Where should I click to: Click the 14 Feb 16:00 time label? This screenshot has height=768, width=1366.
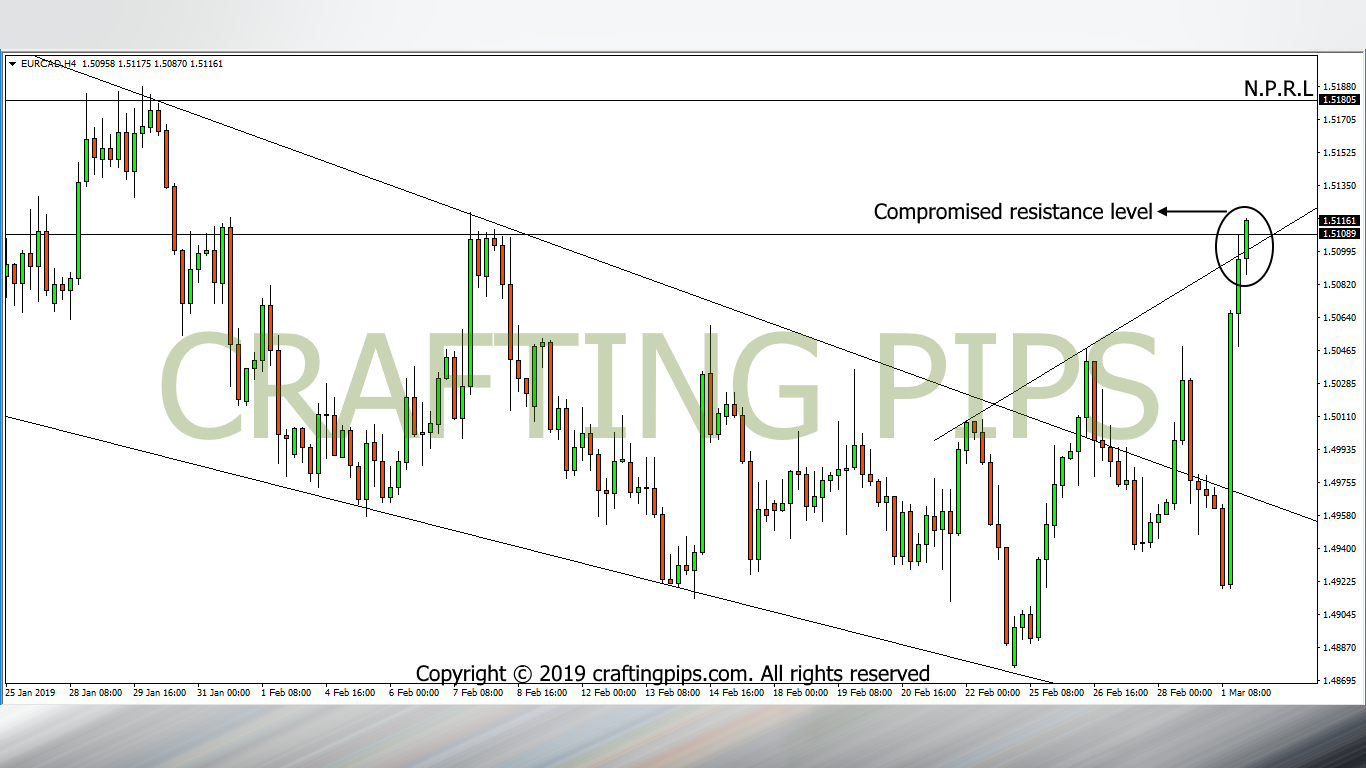pos(735,692)
